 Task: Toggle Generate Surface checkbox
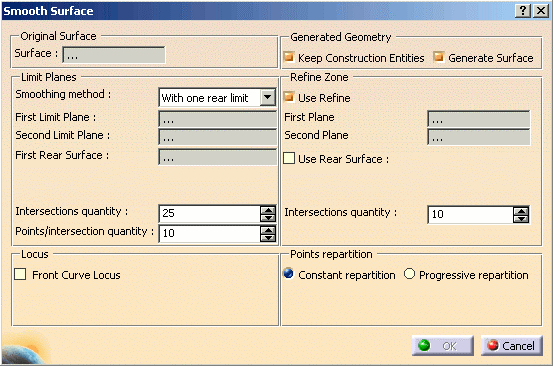pyautogui.click(x=438, y=57)
